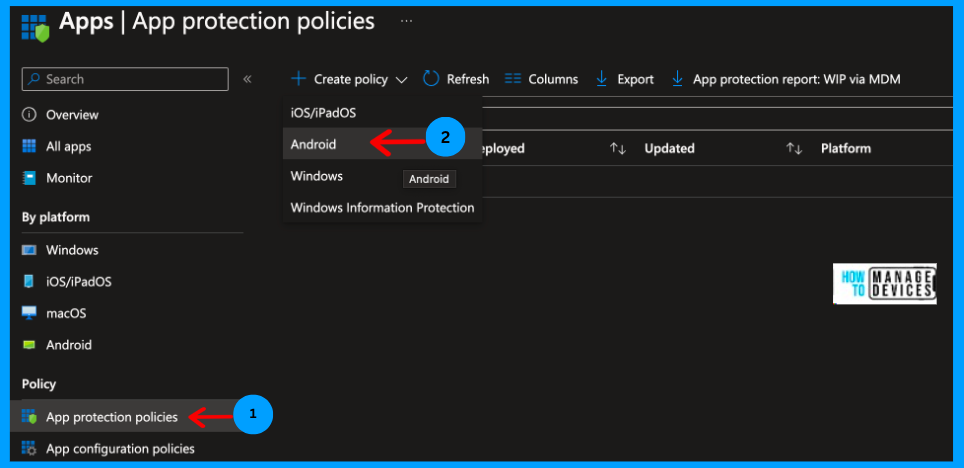Screen dimensions: 964x468
Task: Click App protection report: WIP via MDM
Action: [797, 79]
